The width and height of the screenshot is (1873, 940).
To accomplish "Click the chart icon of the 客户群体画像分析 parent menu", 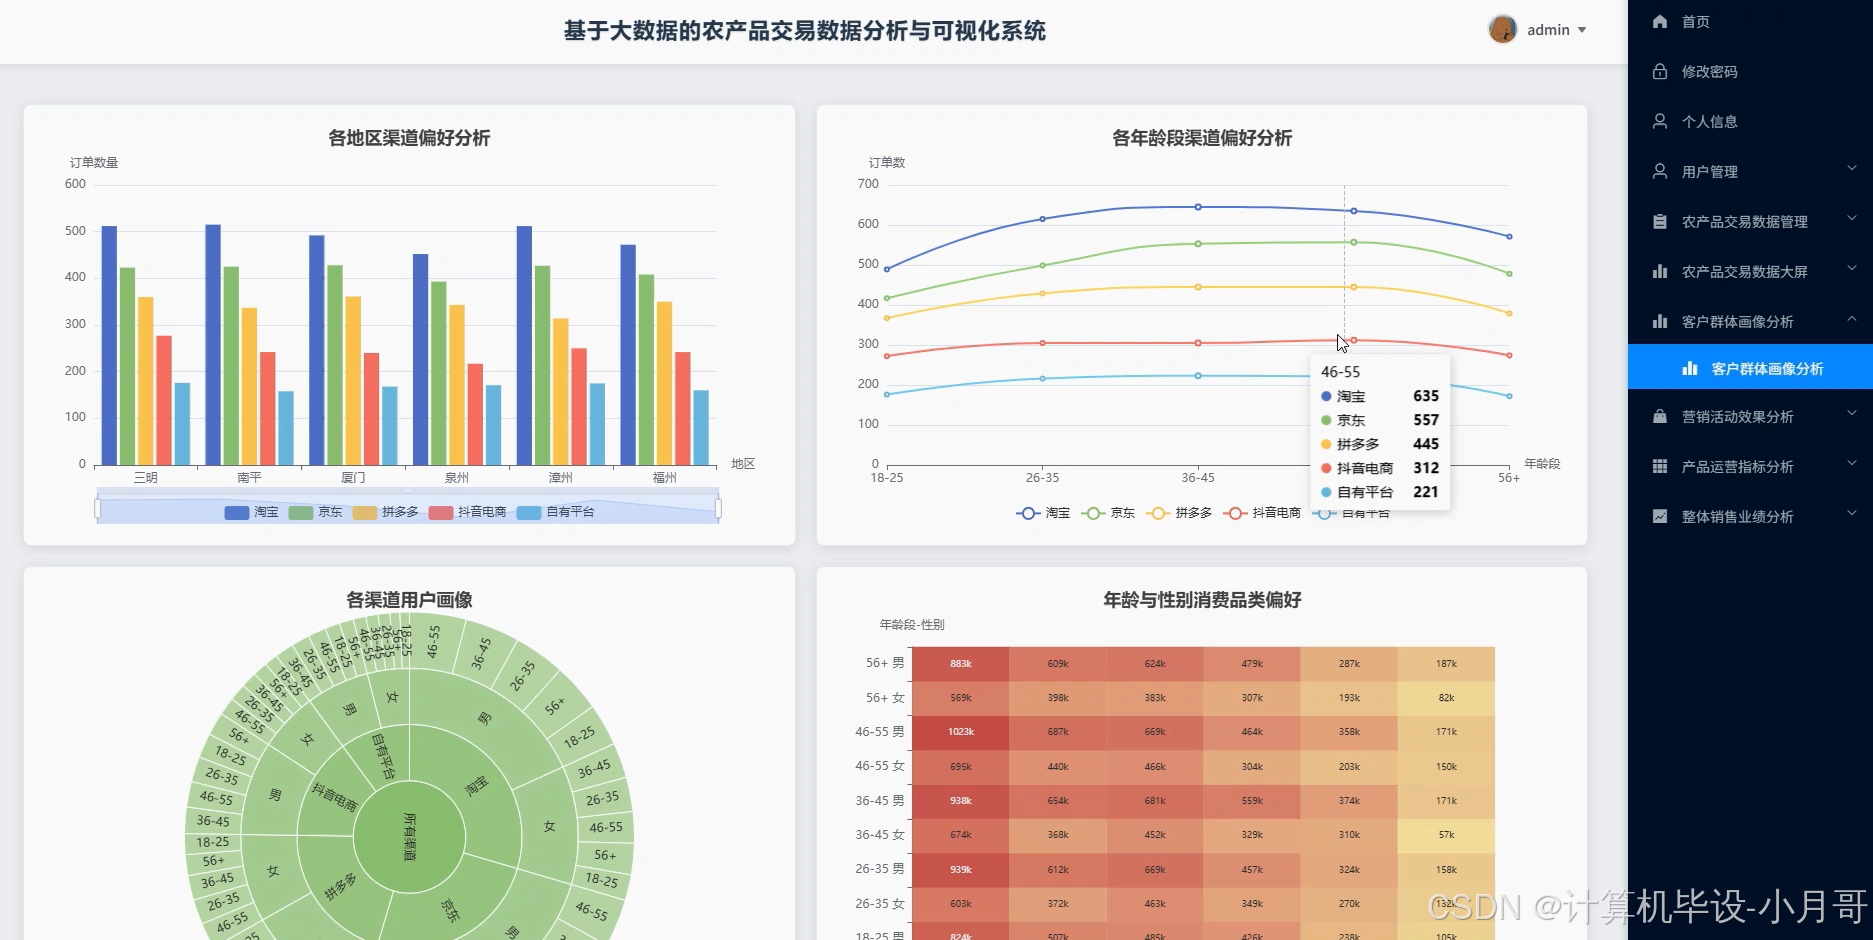I will coord(1660,321).
